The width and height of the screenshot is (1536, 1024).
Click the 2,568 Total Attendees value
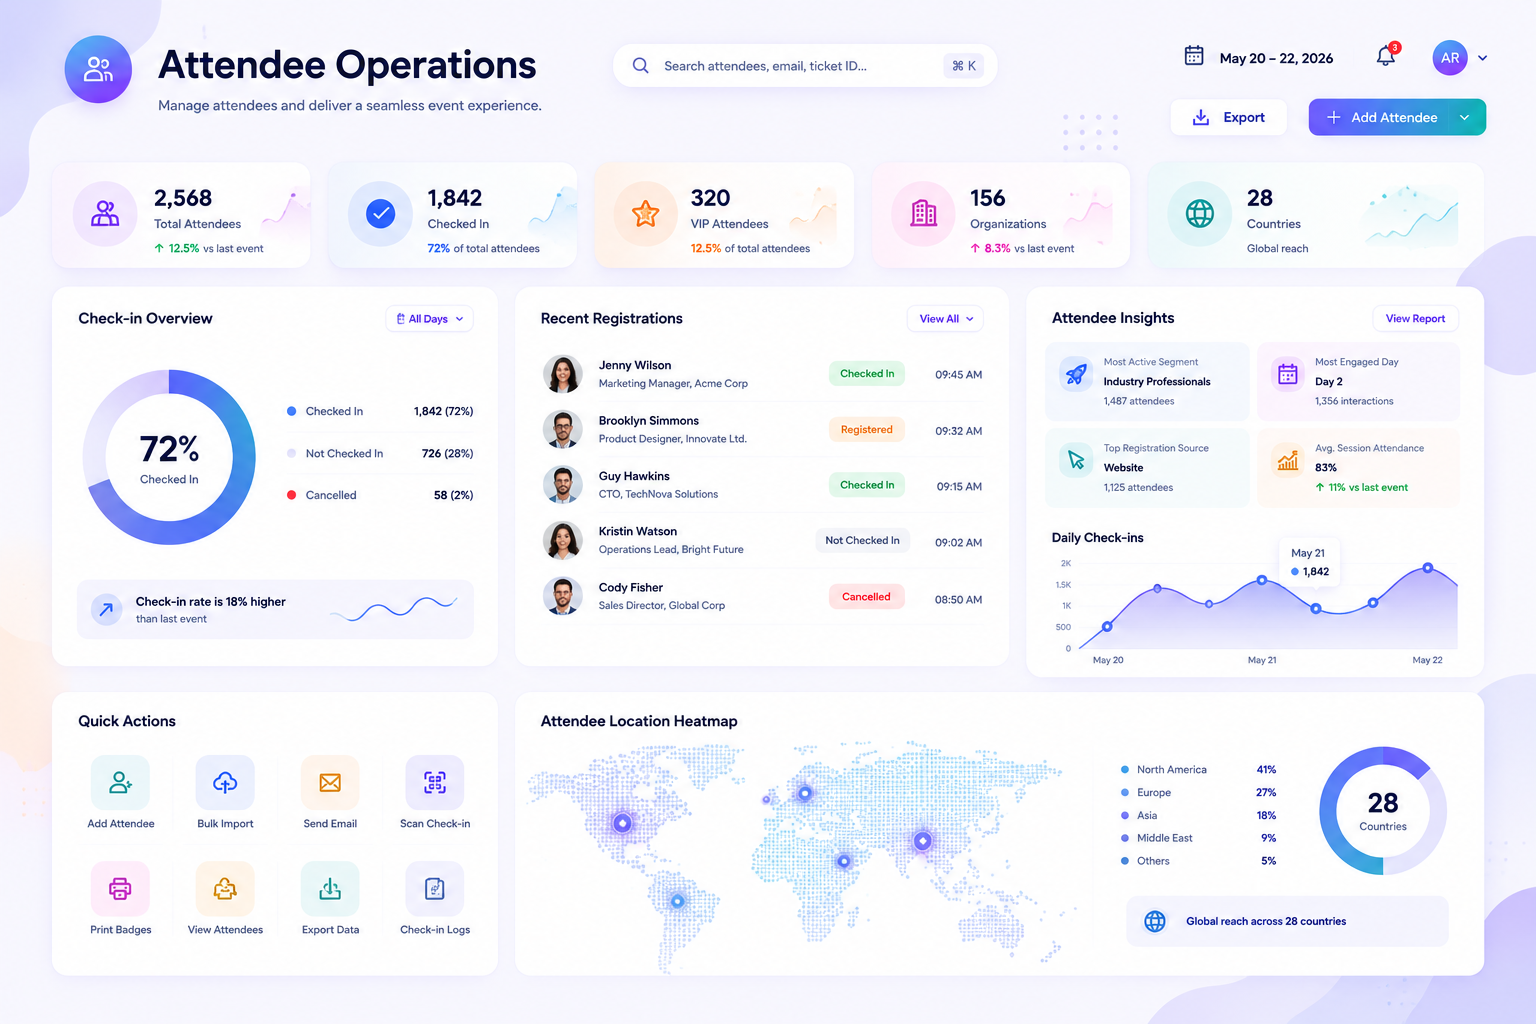click(x=183, y=198)
